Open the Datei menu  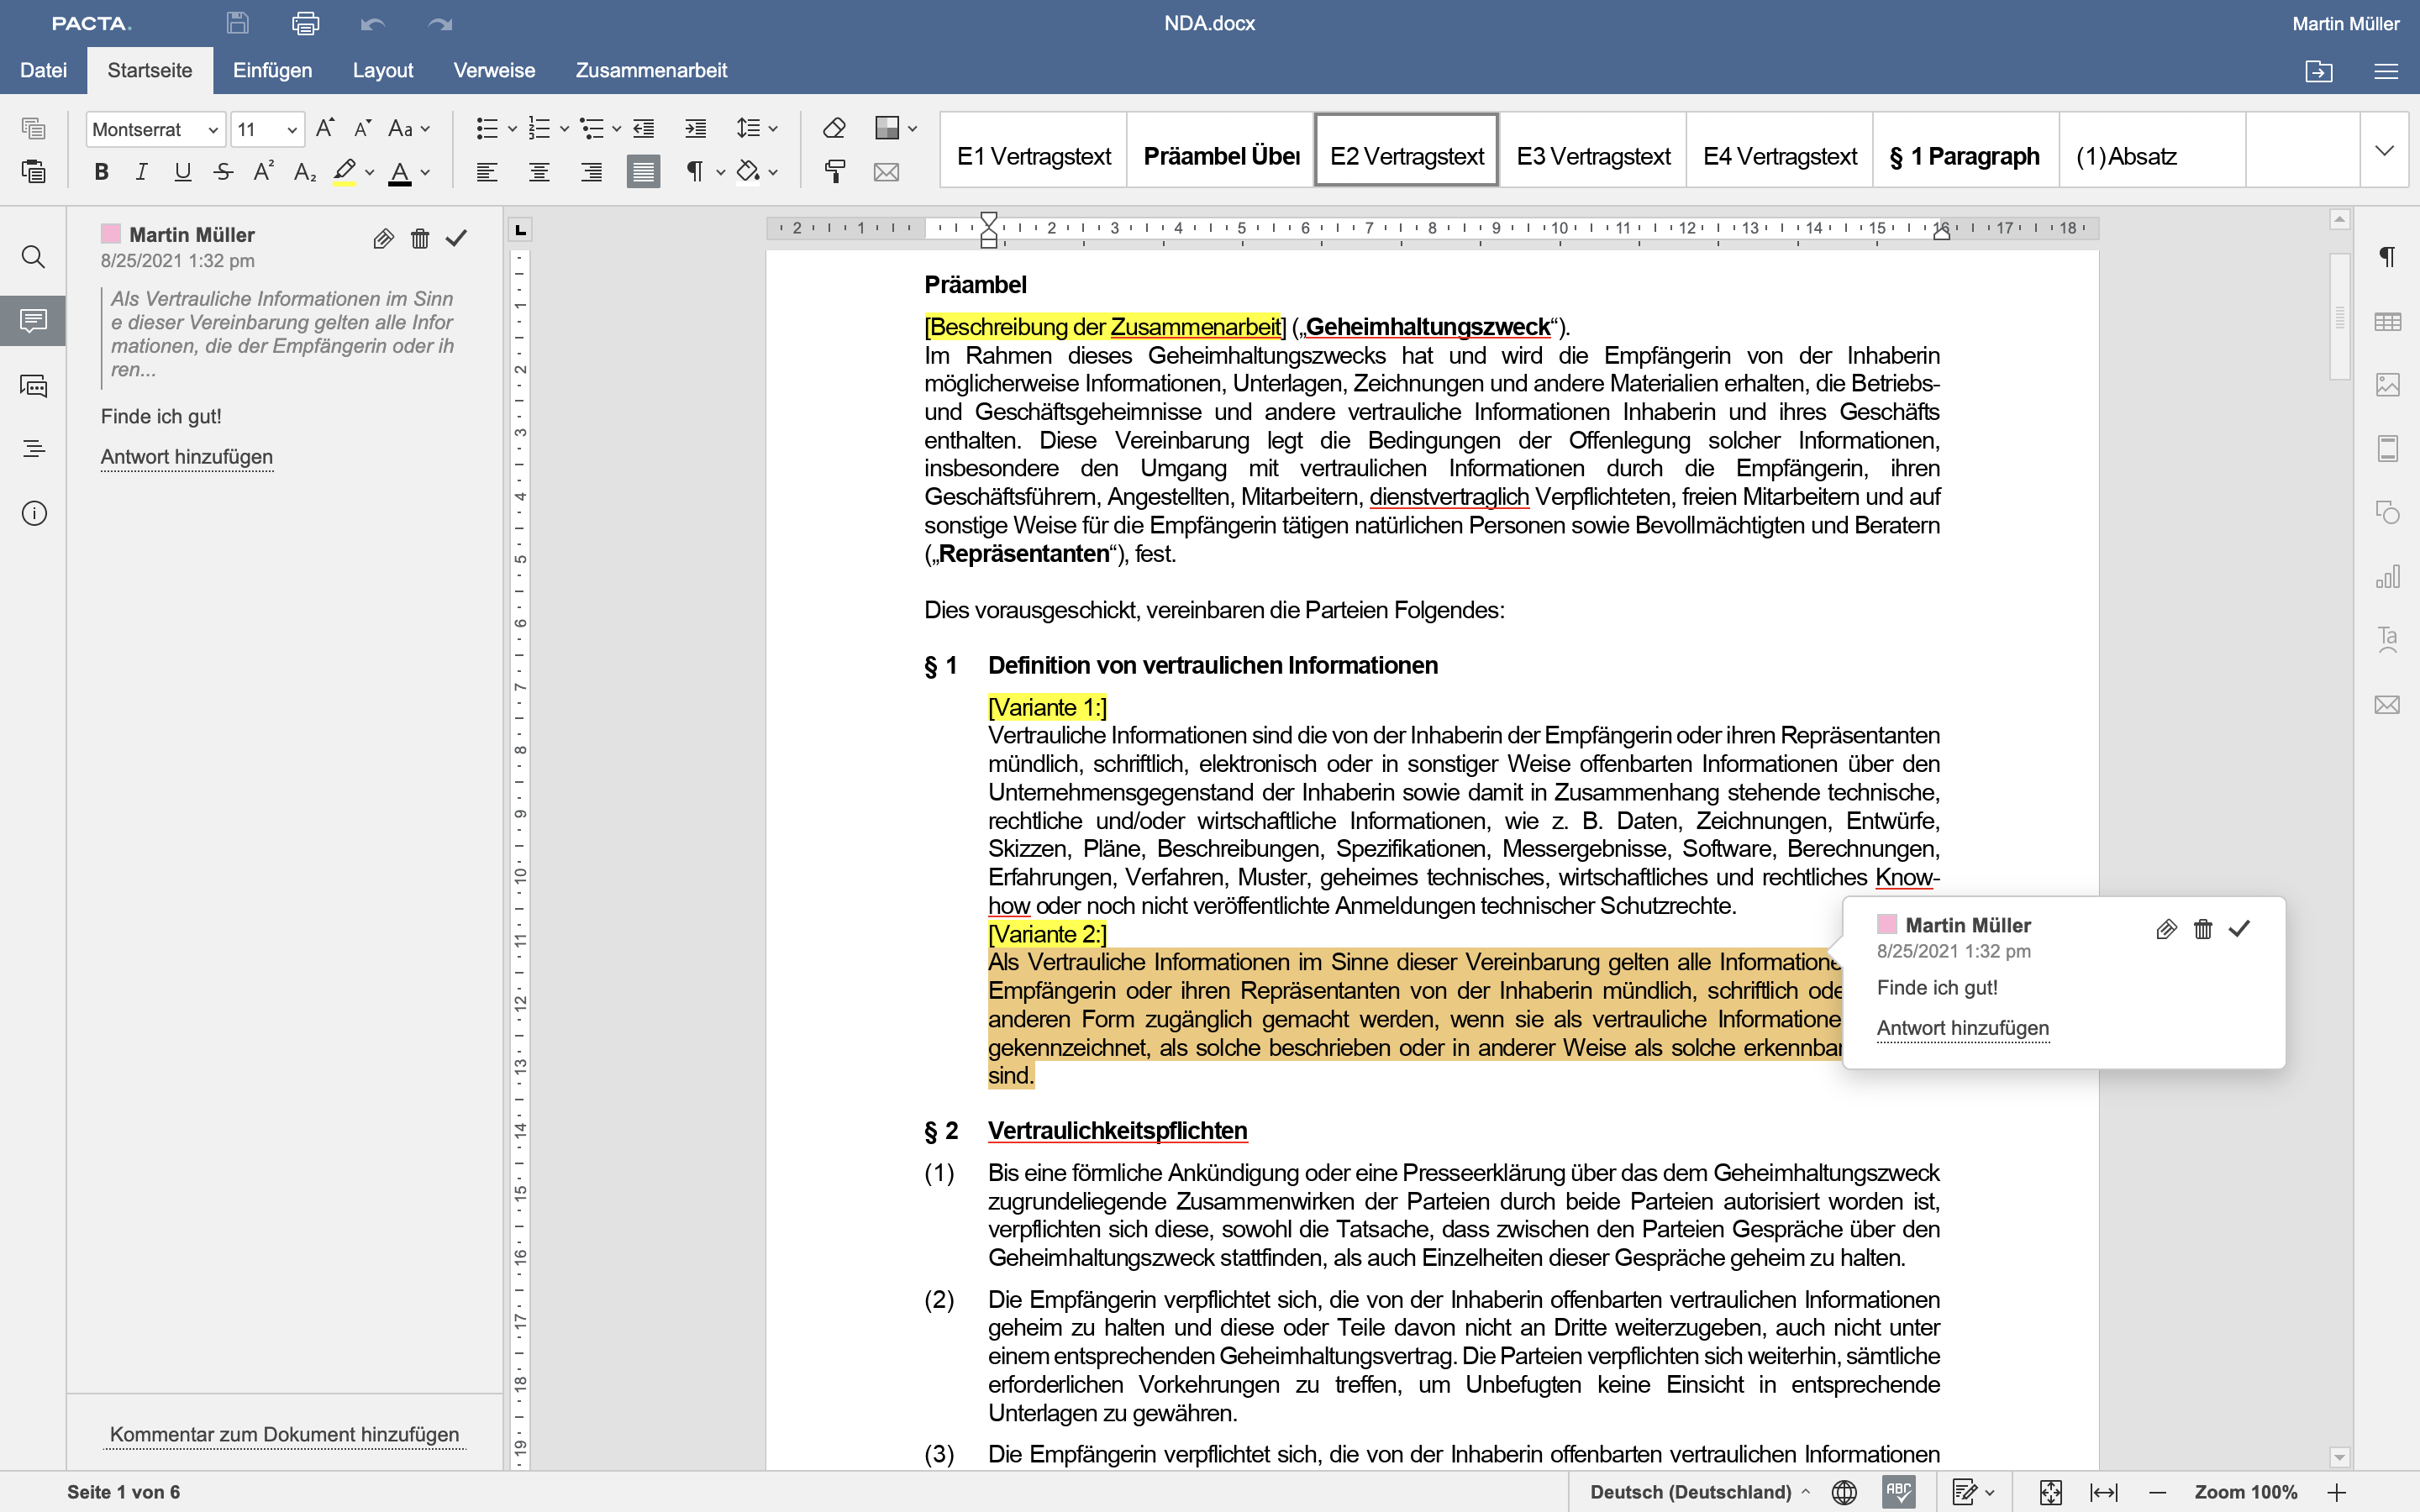point(44,70)
